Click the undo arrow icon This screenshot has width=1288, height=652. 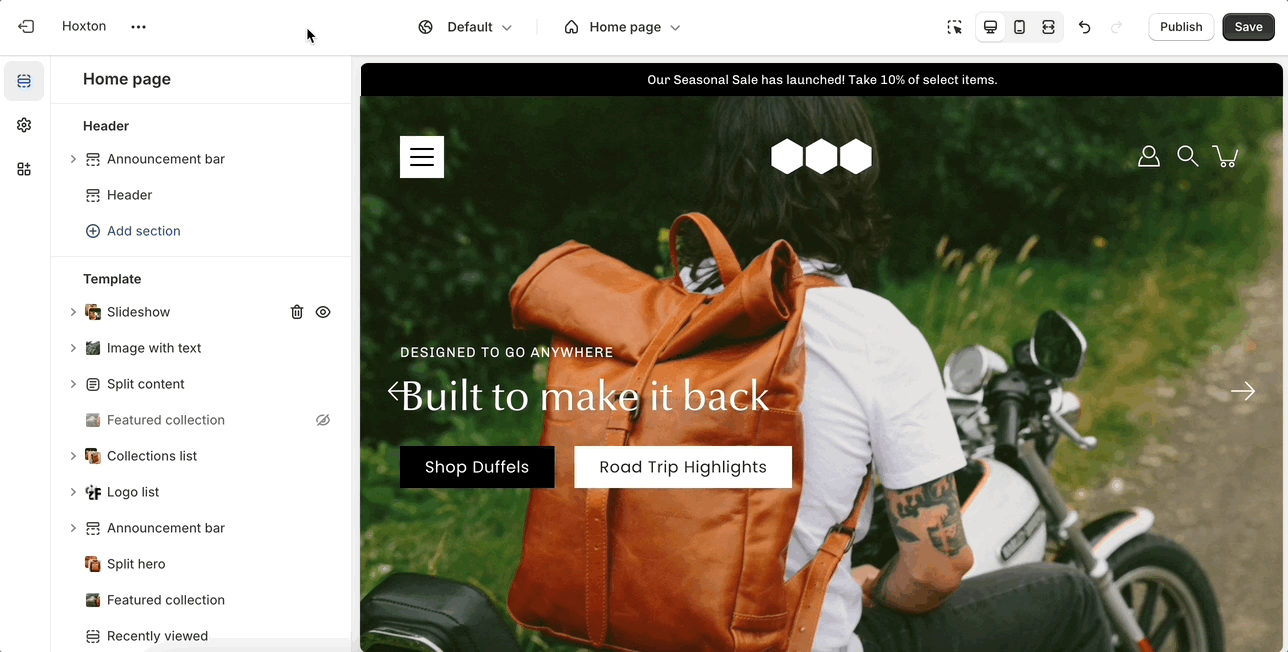coord(1084,27)
